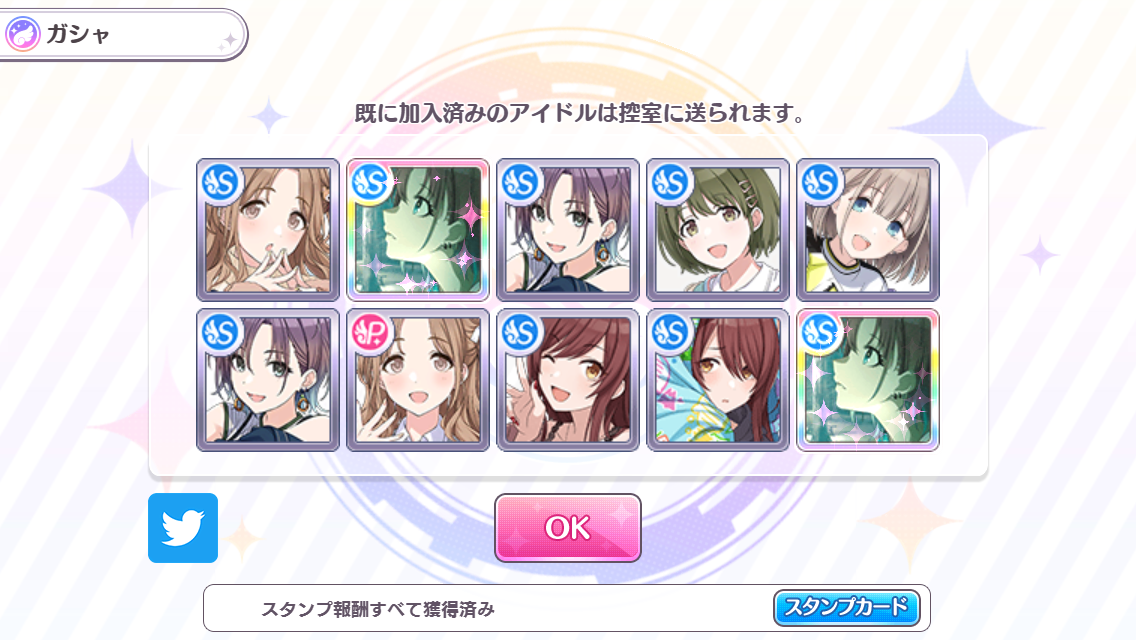Click the S badge on the first card
This screenshot has height=640, width=1136.
[220, 183]
